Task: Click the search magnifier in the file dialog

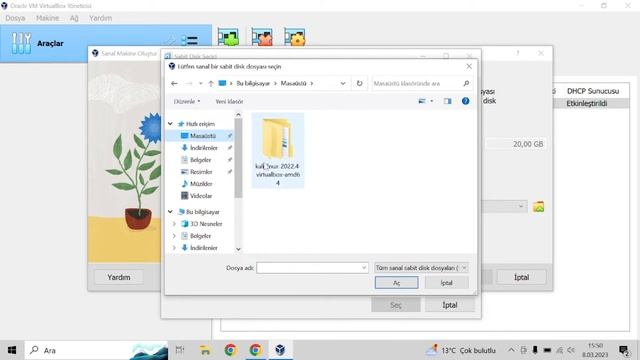Action: (x=466, y=83)
